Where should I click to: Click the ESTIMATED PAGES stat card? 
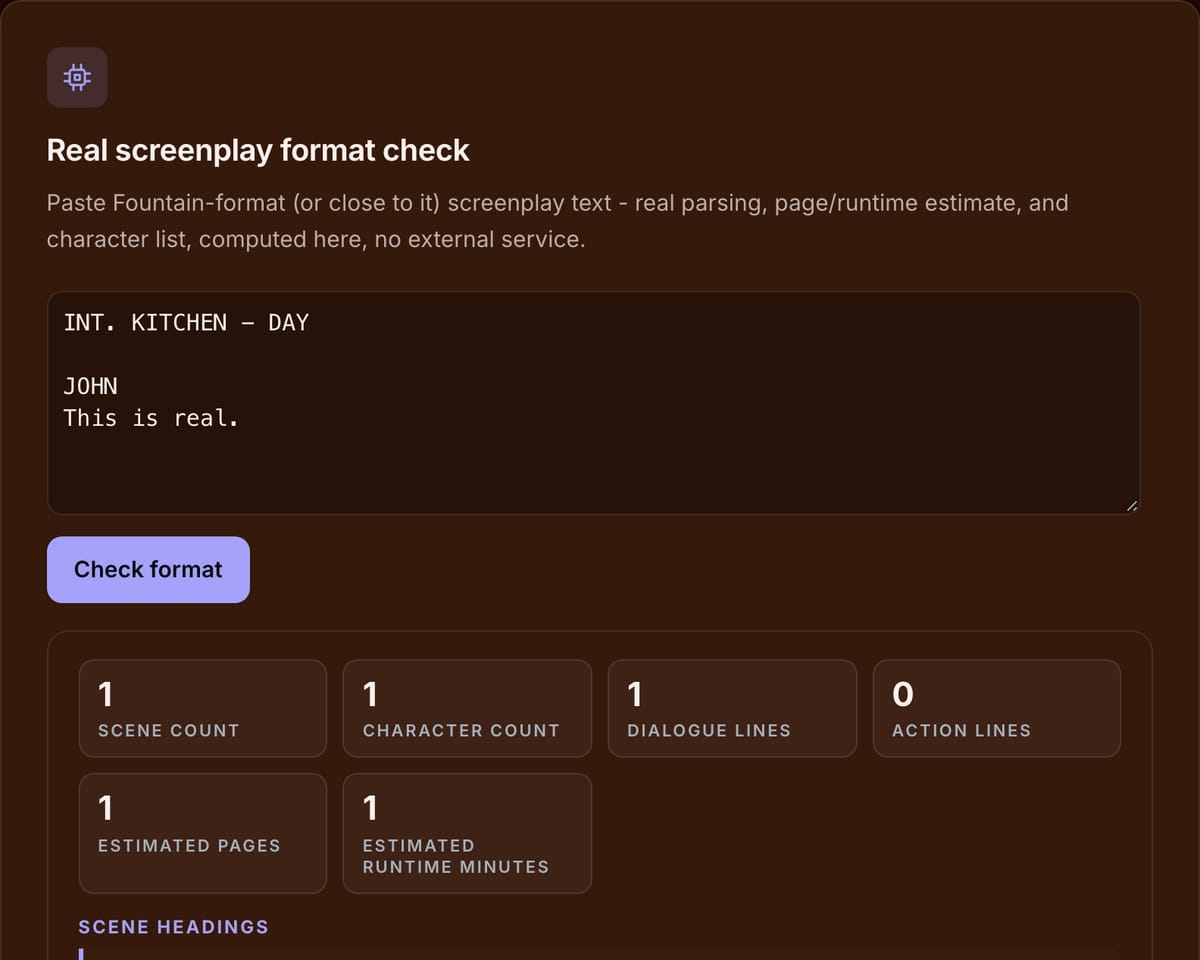(x=203, y=833)
